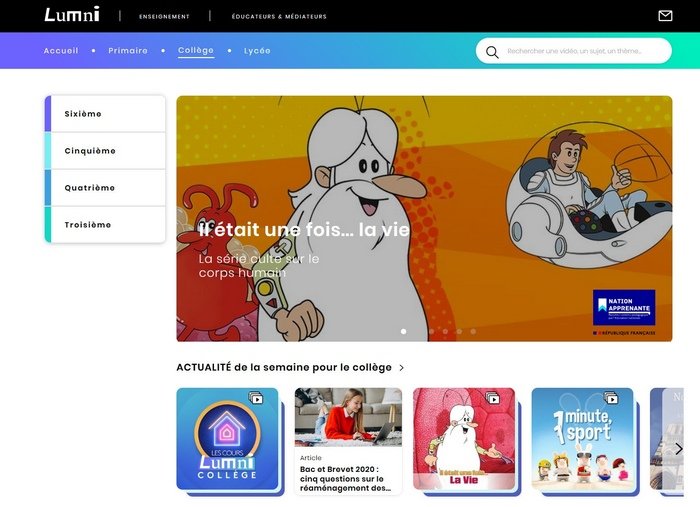Select the last carousel dot indicator

click(473, 331)
